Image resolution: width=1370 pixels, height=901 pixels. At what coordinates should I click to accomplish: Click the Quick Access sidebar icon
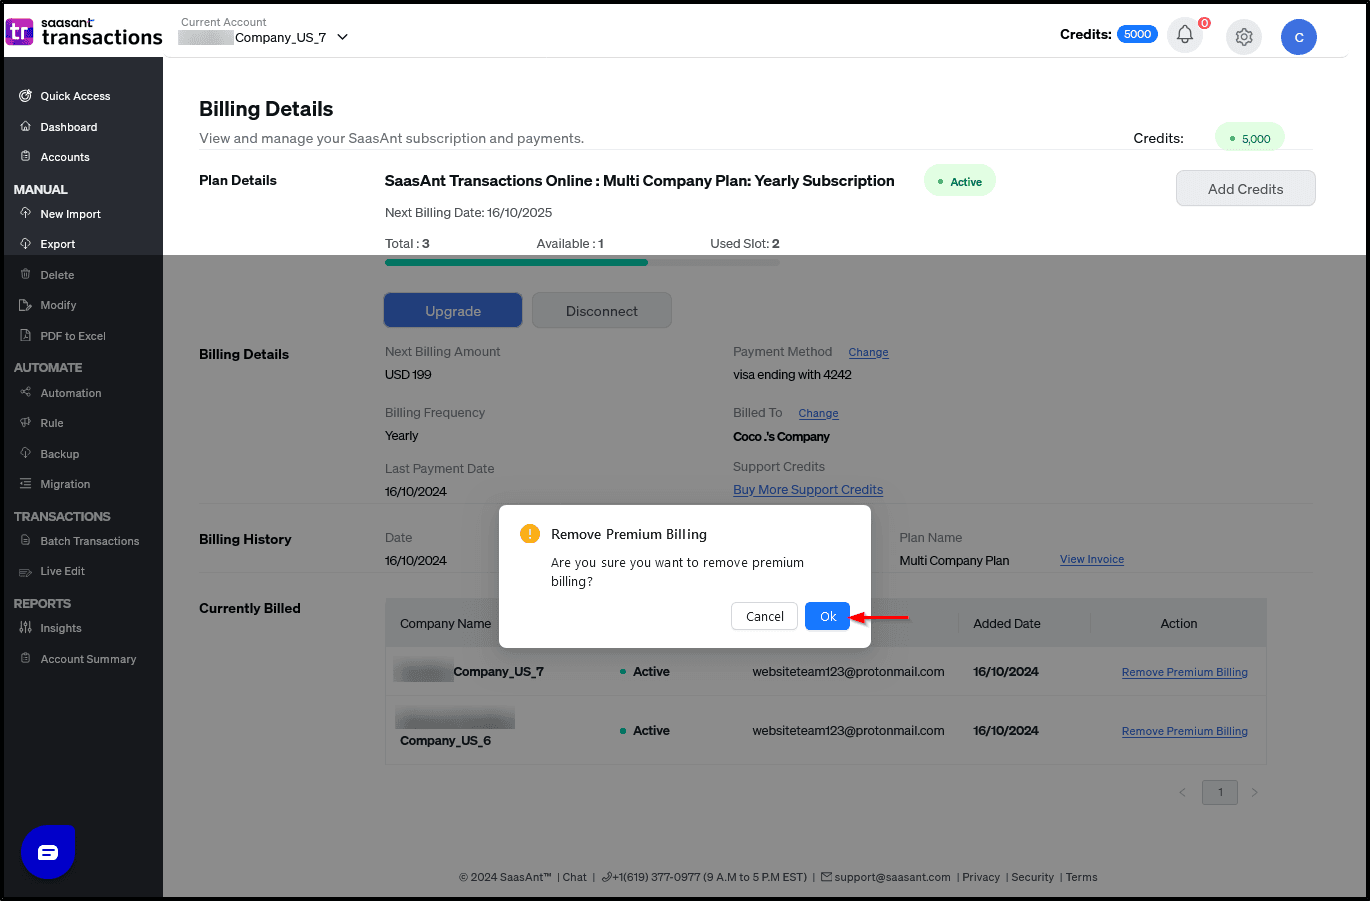[25, 96]
